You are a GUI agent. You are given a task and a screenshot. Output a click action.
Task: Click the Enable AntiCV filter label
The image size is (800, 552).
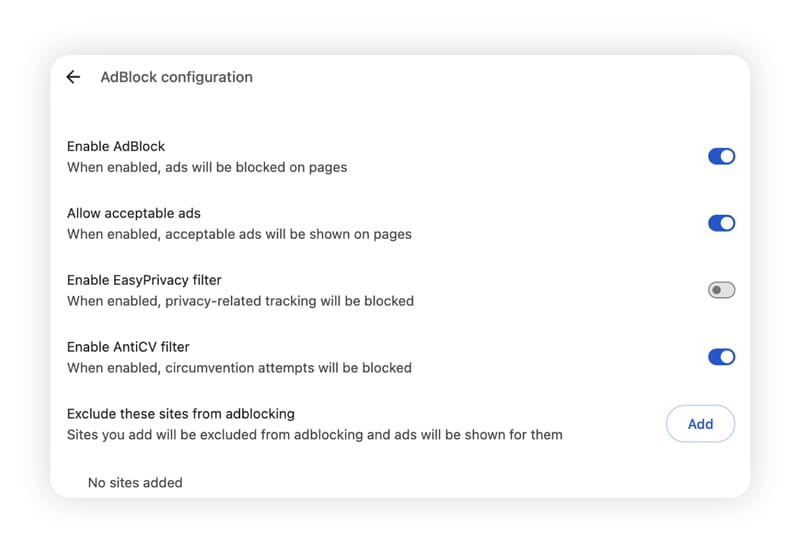point(128,347)
